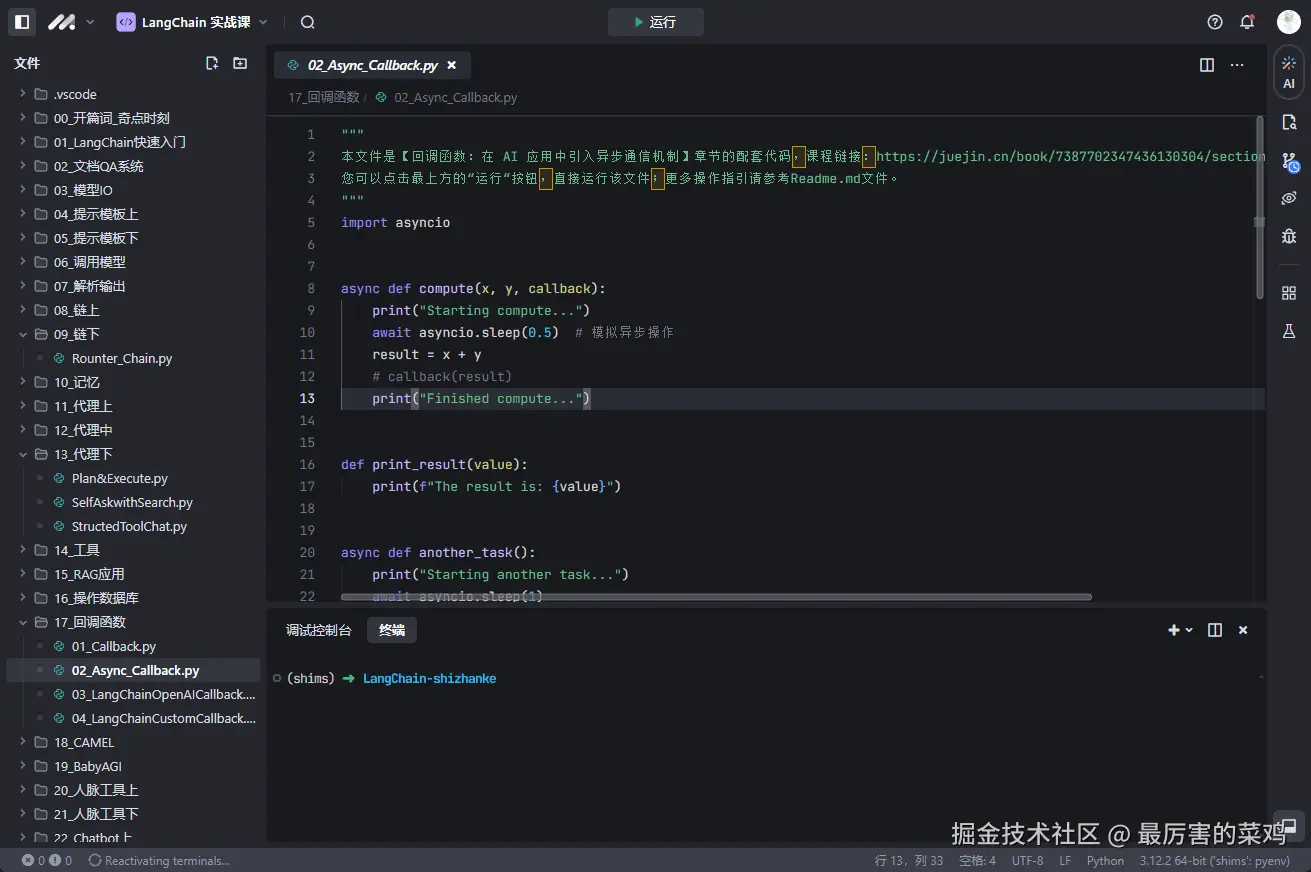Select the 02_Async_Callback.py editor tab
Screen dimensions: 1311x872
[372, 65]
